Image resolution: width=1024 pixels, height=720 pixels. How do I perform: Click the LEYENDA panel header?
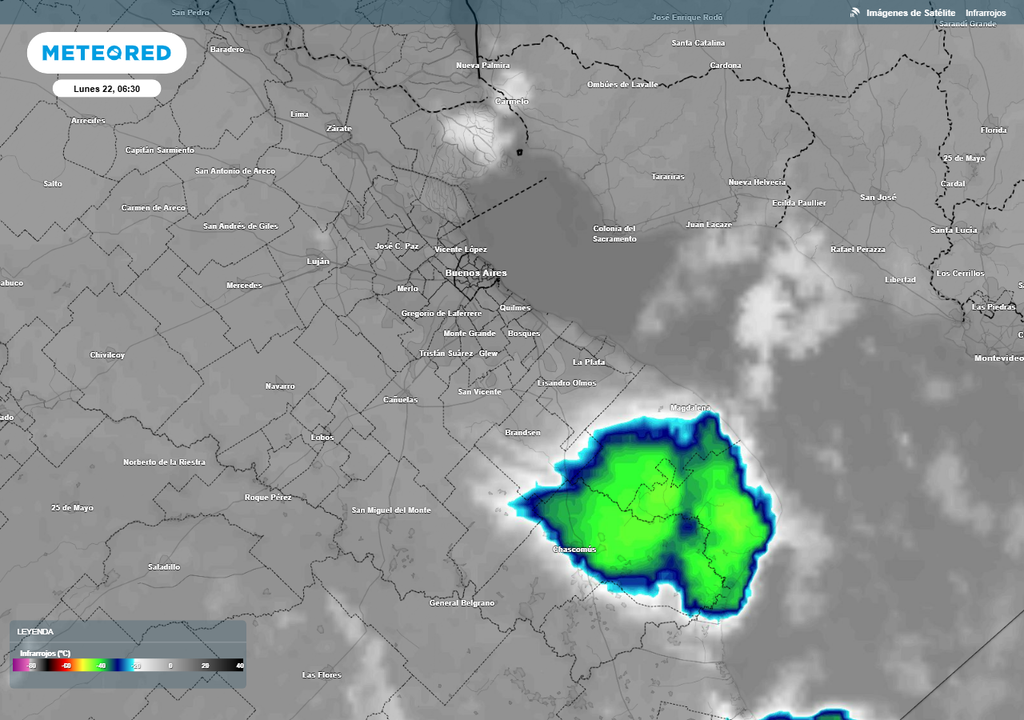35,630
